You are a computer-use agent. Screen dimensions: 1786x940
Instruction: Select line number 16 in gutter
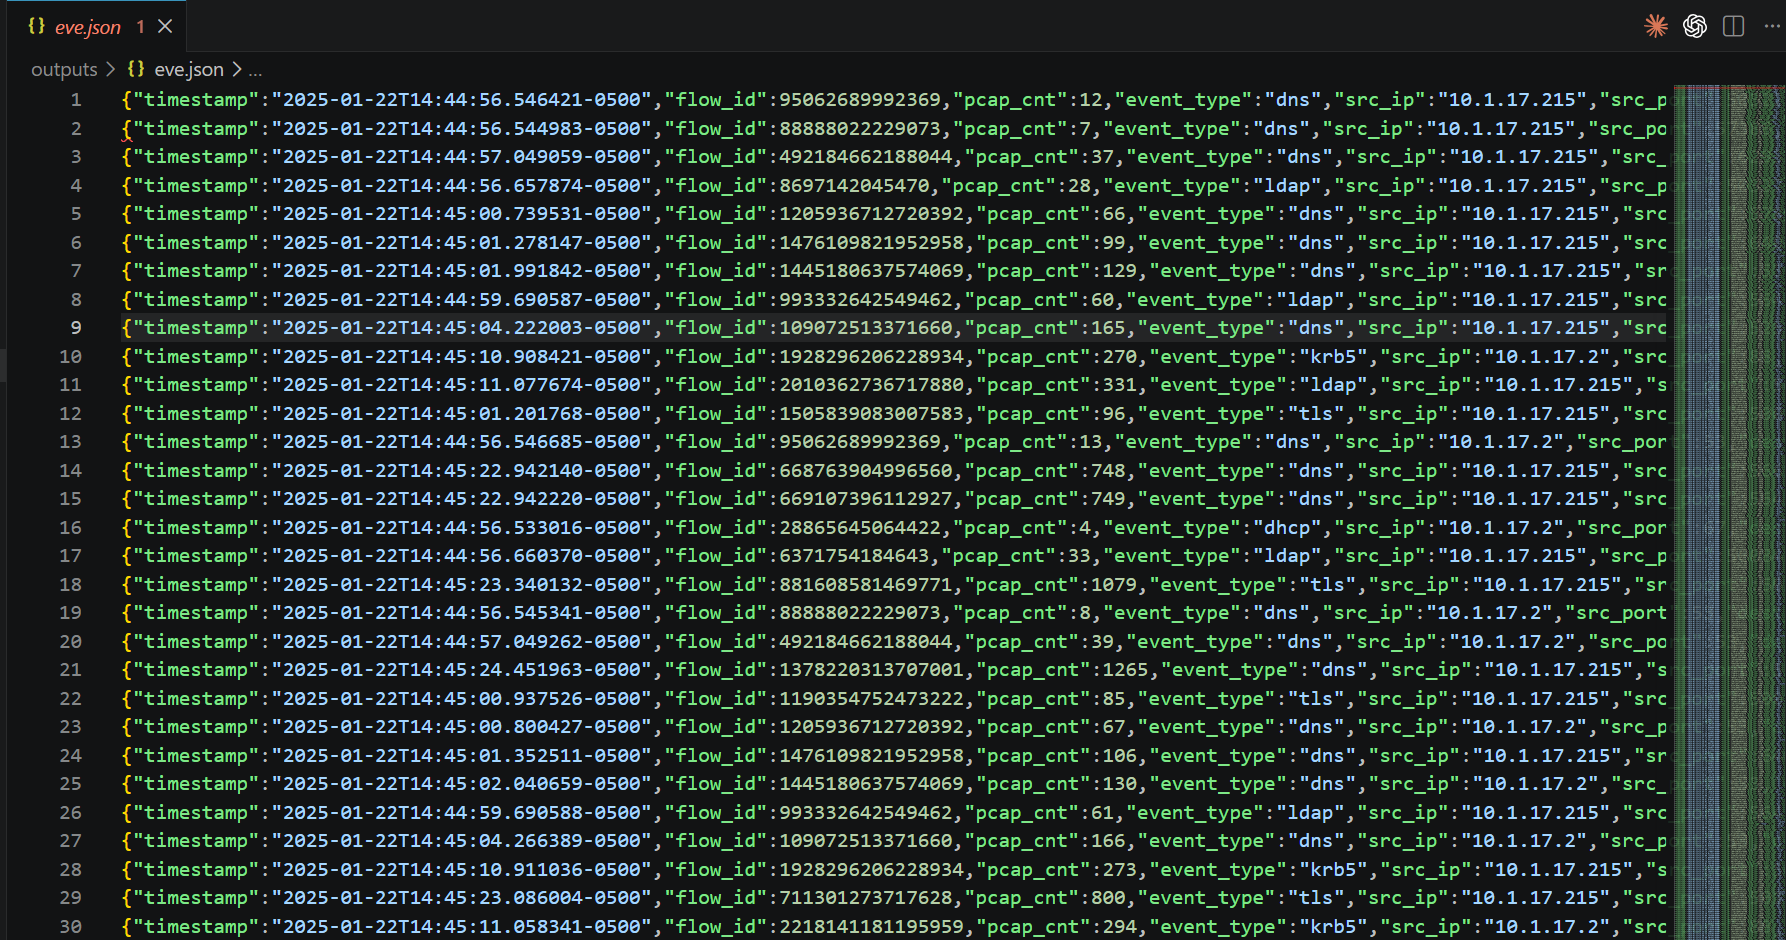[70, 527]
